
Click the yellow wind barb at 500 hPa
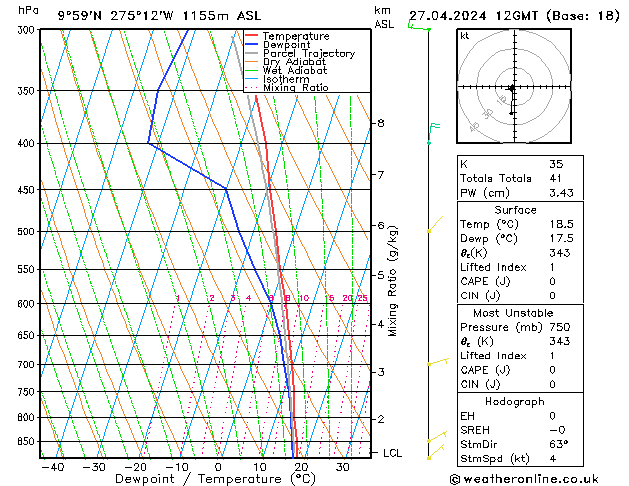click(x=435, y=224)
